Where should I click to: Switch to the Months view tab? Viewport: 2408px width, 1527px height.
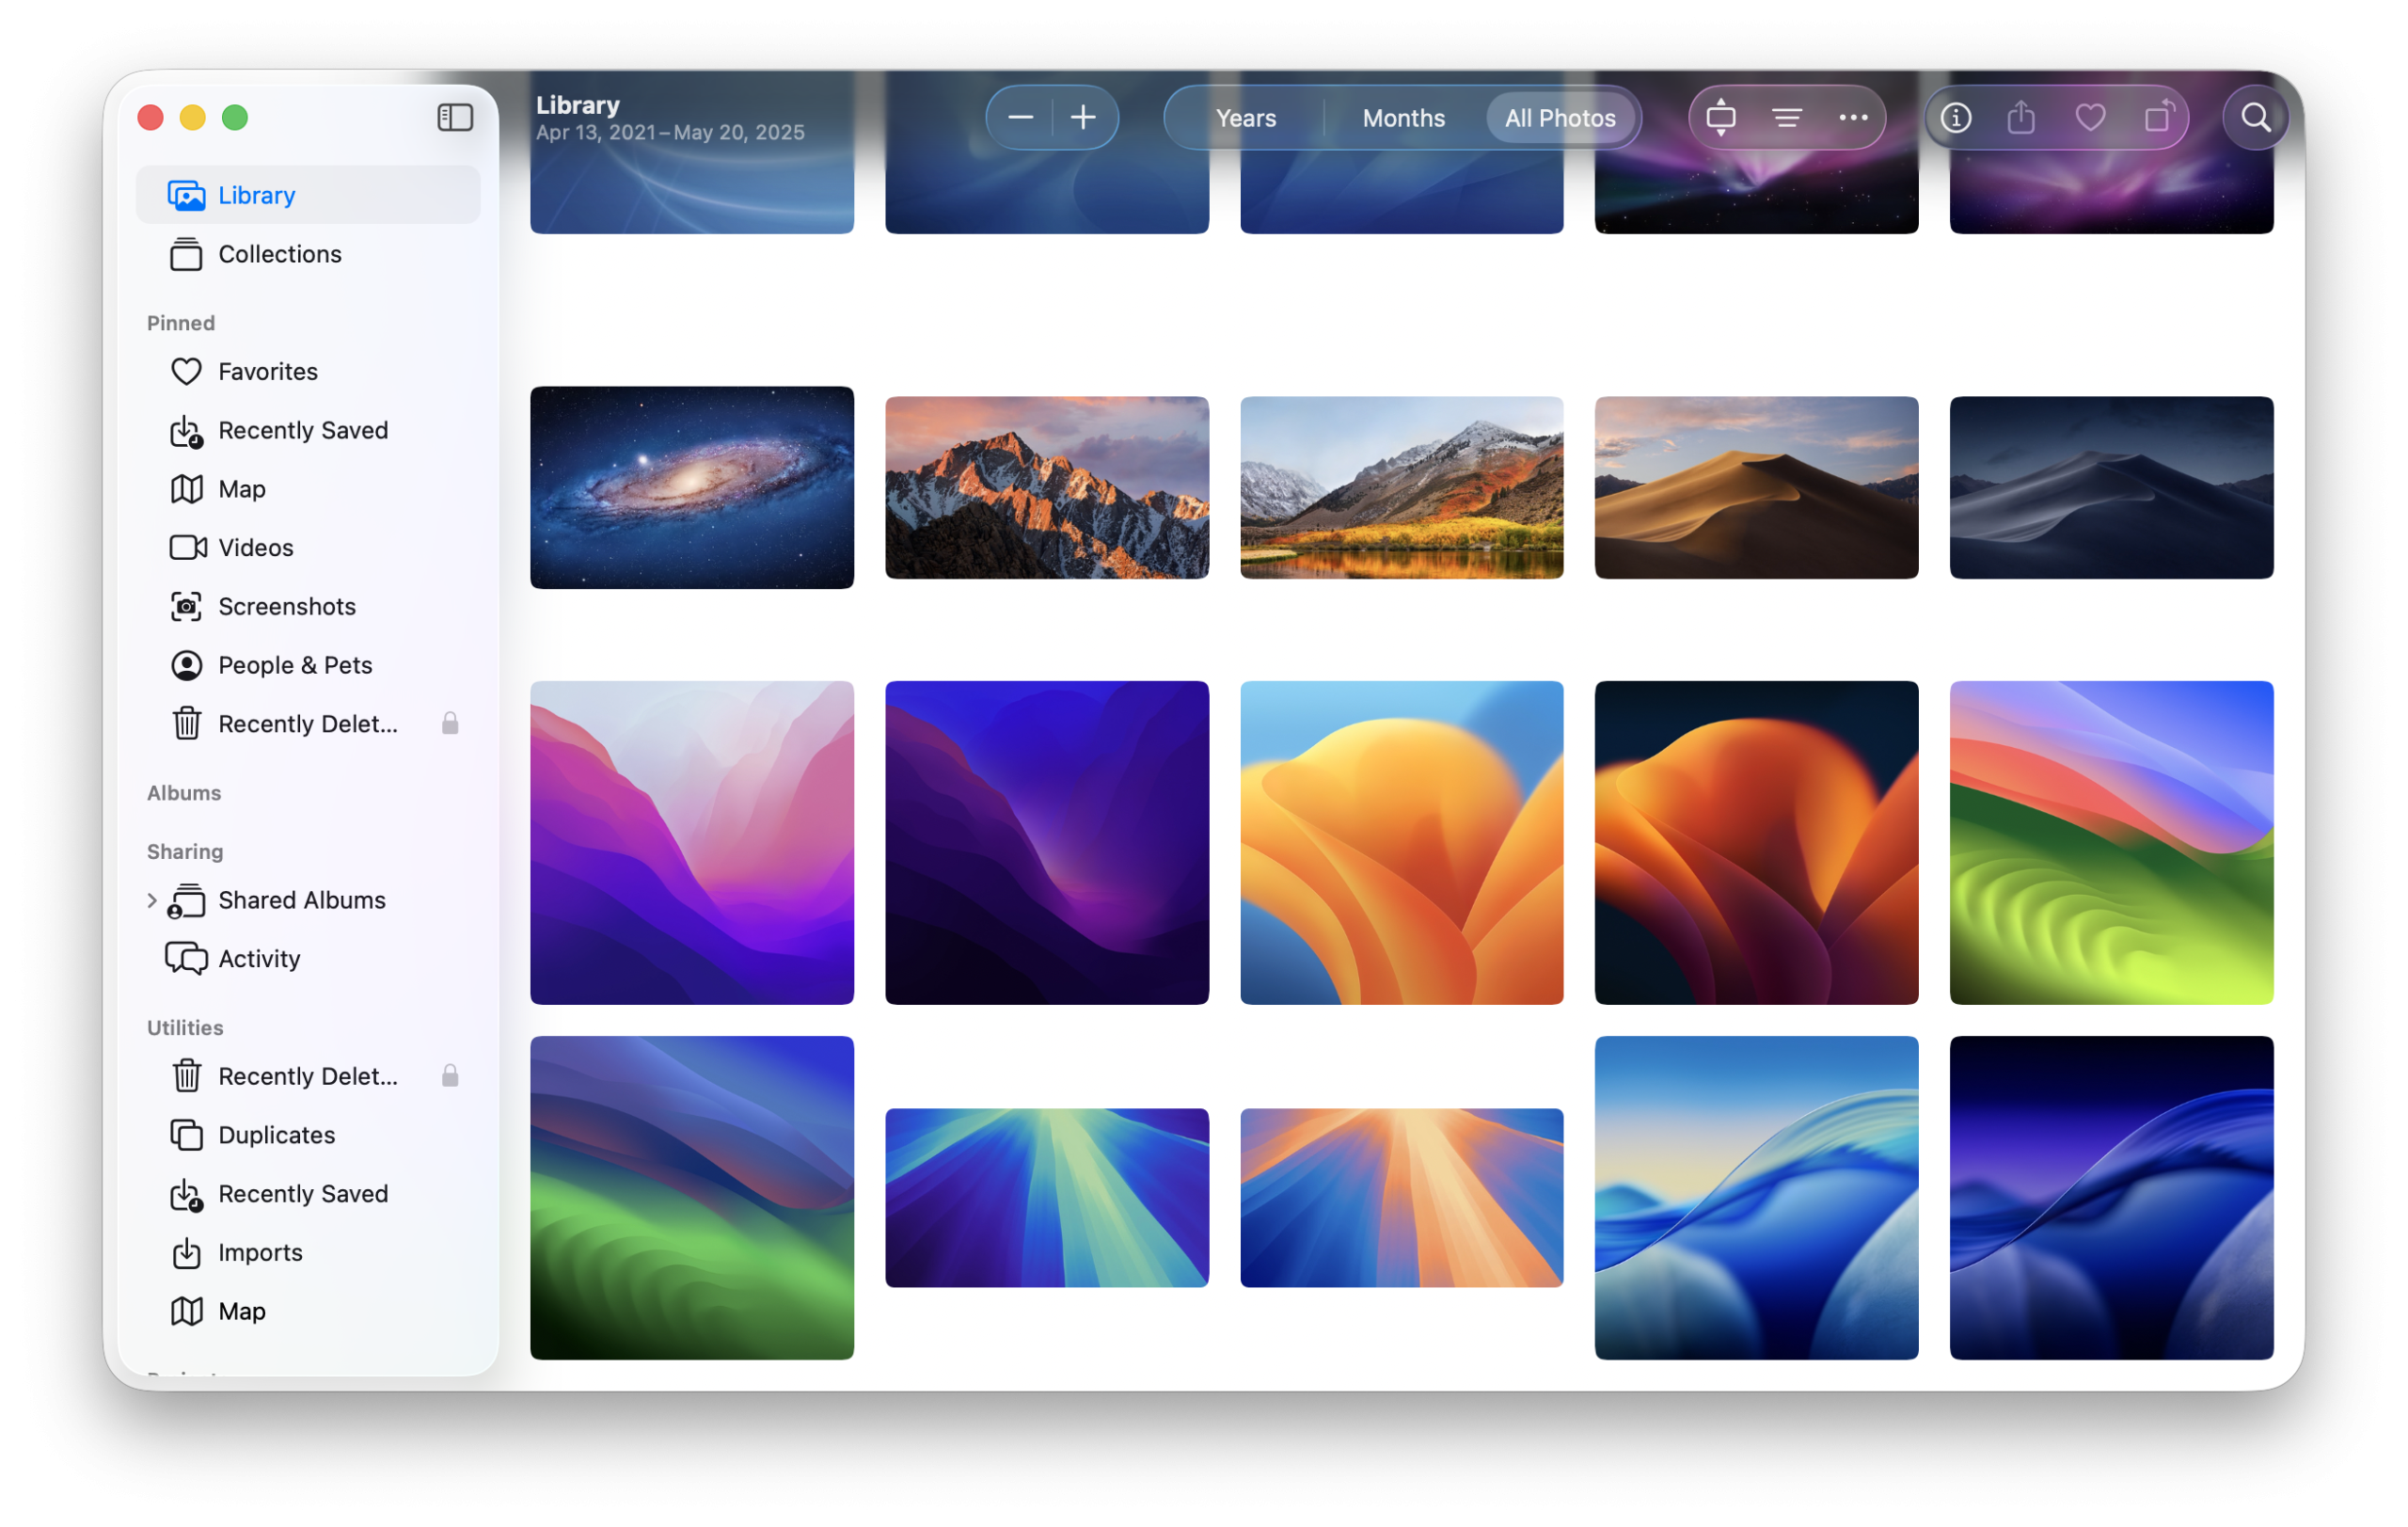pyautogui.click(x=1403, y=118)
